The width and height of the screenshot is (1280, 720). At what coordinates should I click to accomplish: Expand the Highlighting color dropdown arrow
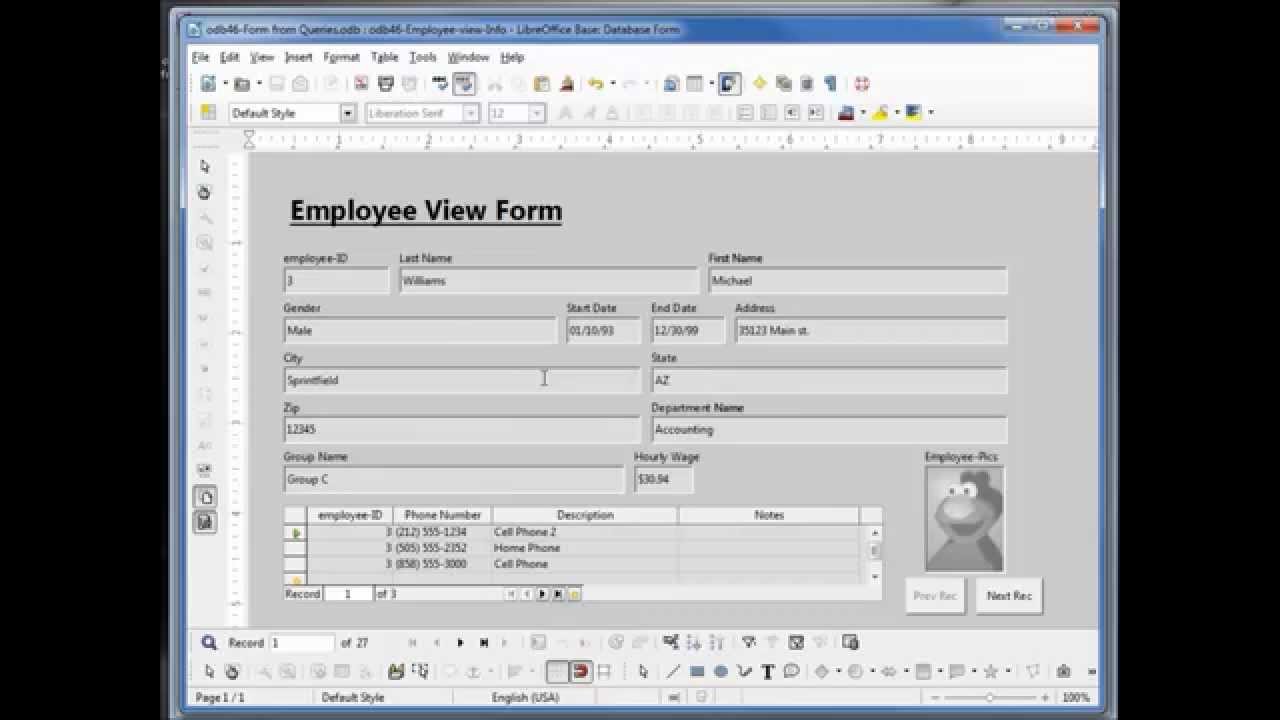tap(897, 112)
